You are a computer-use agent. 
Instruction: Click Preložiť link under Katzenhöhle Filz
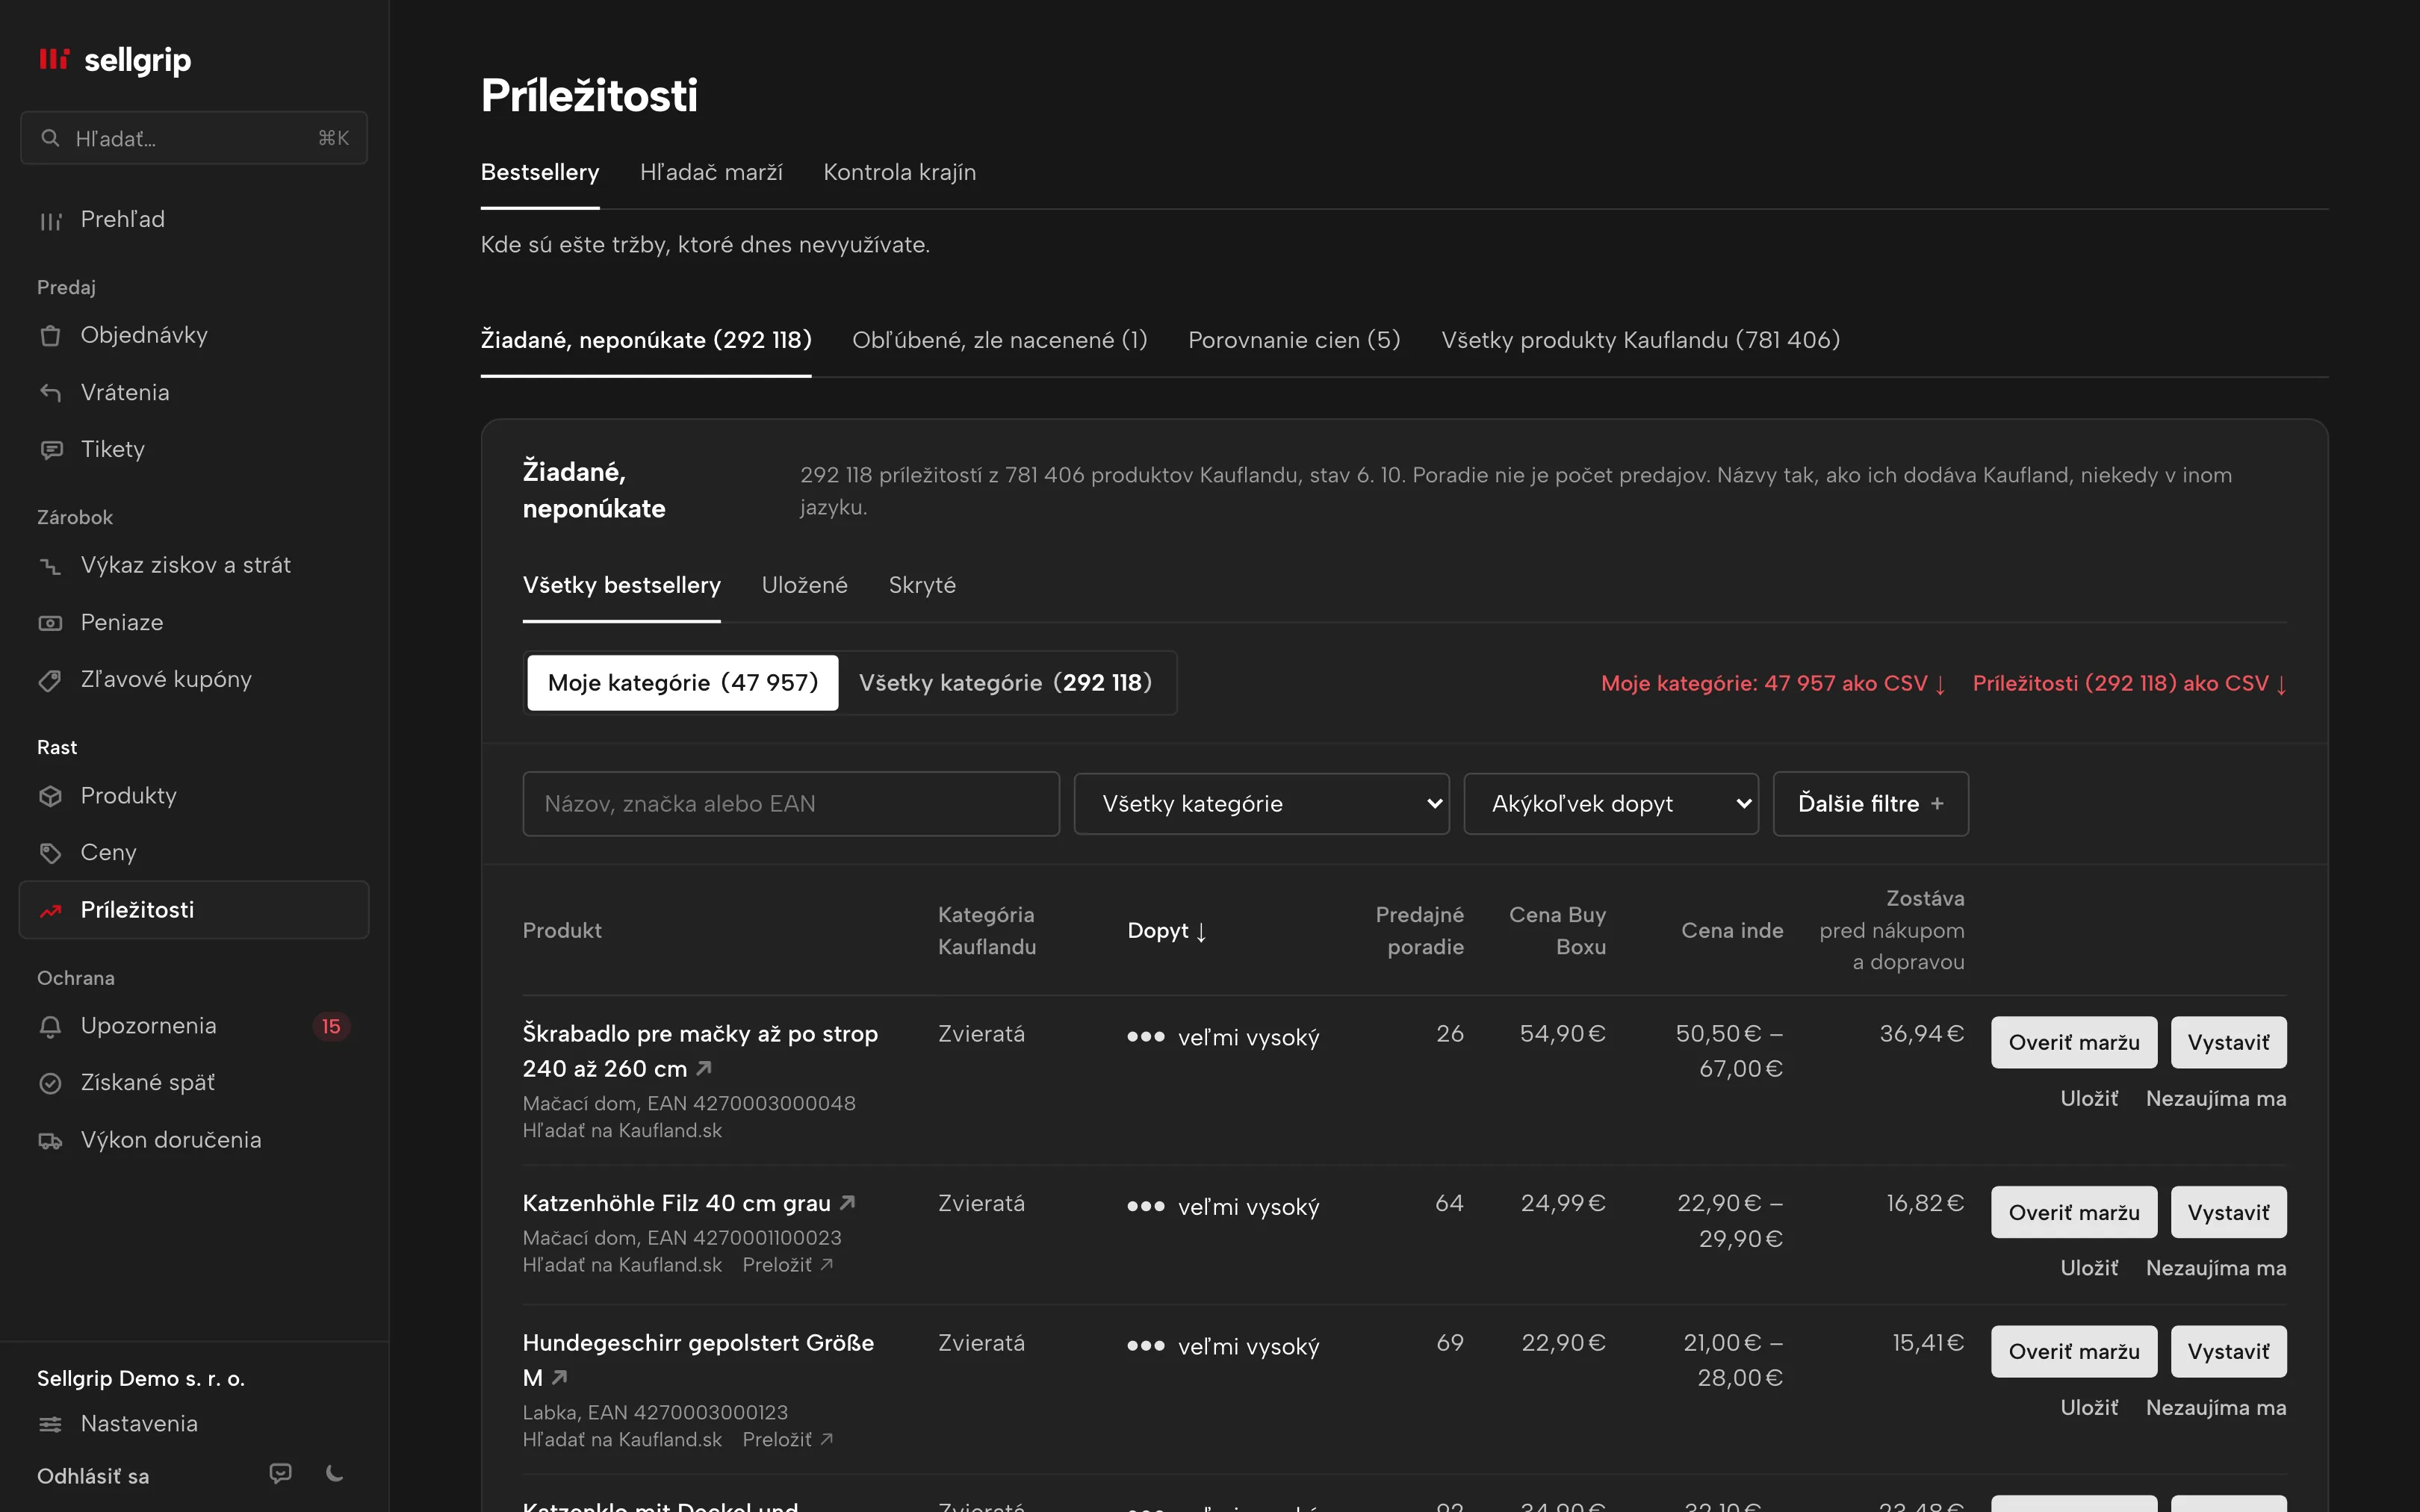tap(787, 1265)
